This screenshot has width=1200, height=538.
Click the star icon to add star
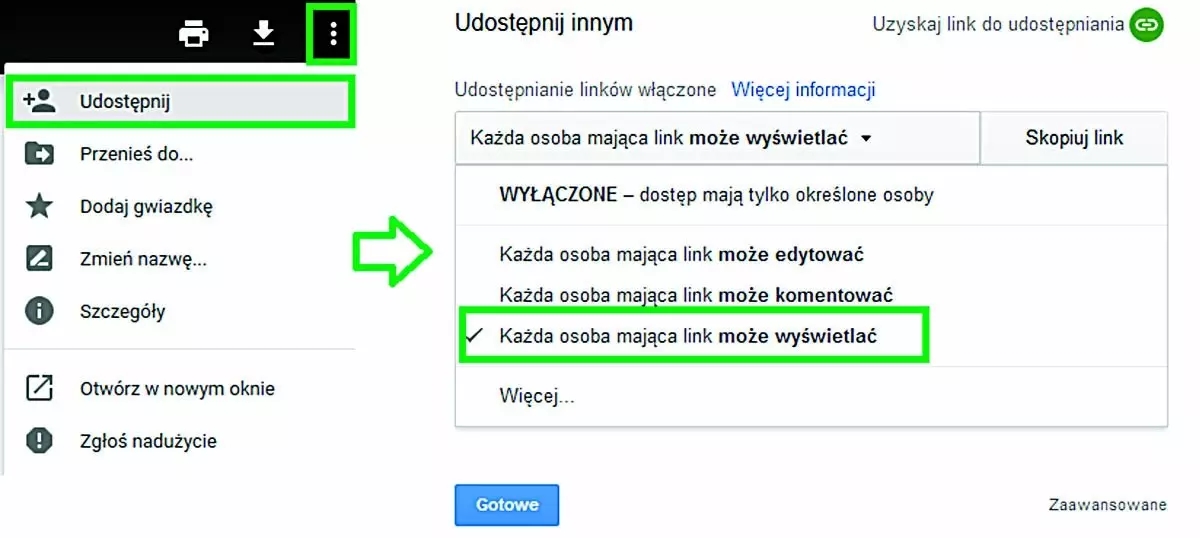(39, 207)
